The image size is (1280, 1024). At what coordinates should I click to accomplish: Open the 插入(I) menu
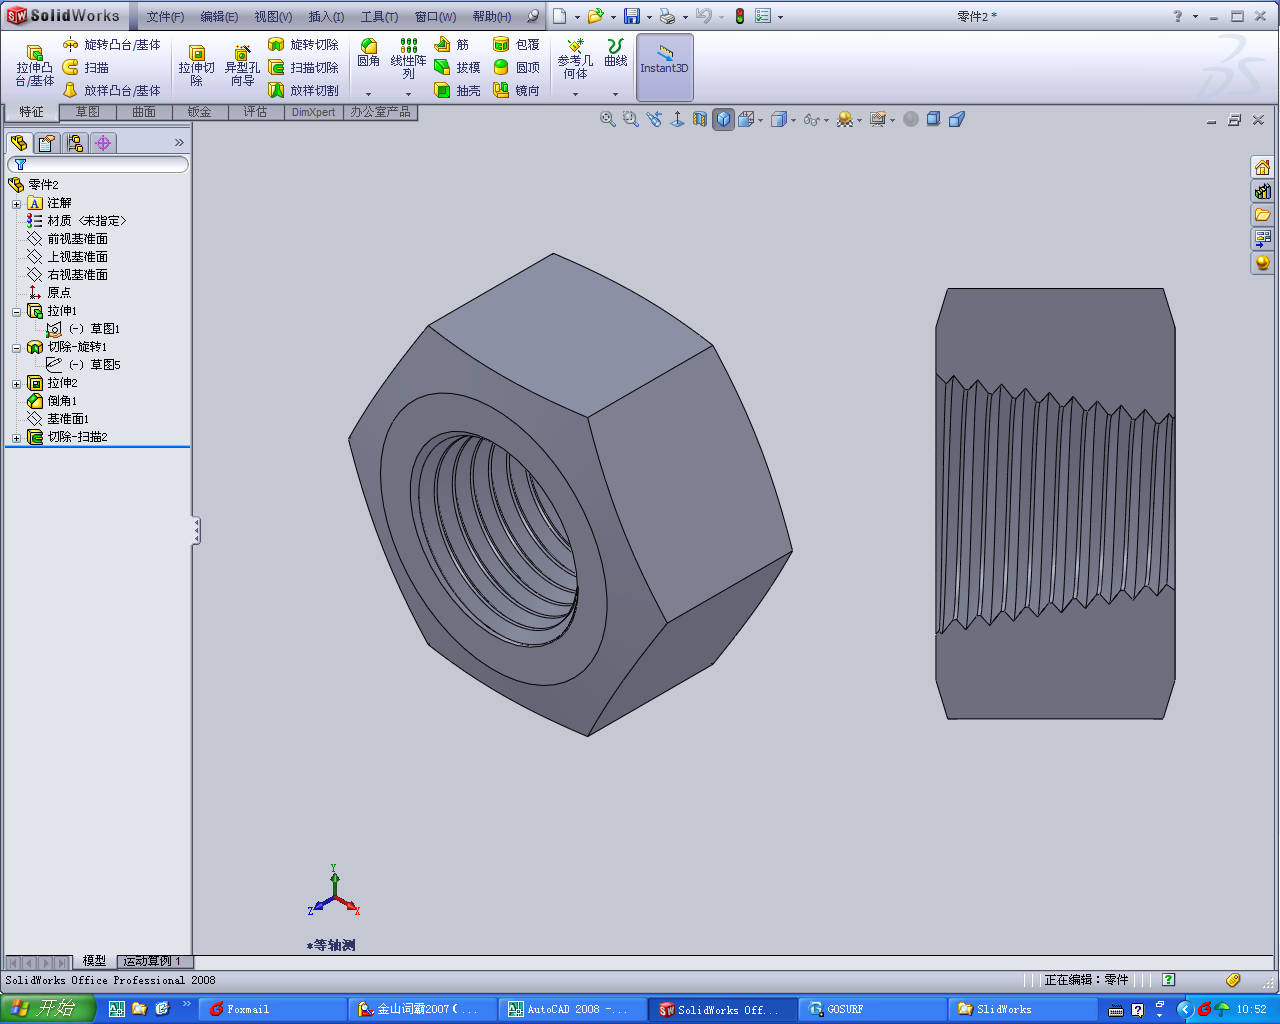coord(326,16)
